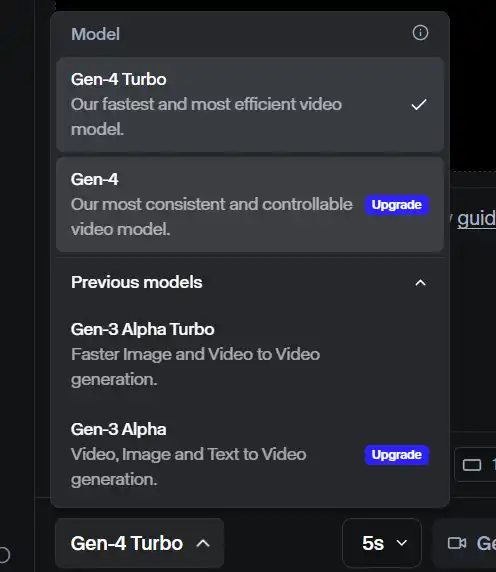The width and height of the screenshot is (496, 572).
Task: Click the model info icon
Action: 420,33
